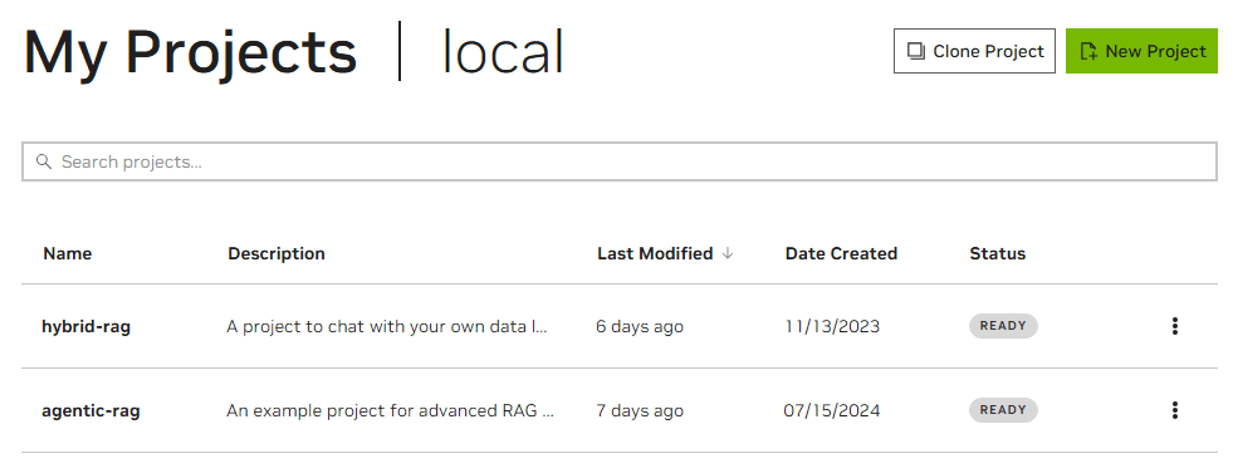
Task: Open the three-dot menu for hybrid-rag
Action: [1175, 326]
